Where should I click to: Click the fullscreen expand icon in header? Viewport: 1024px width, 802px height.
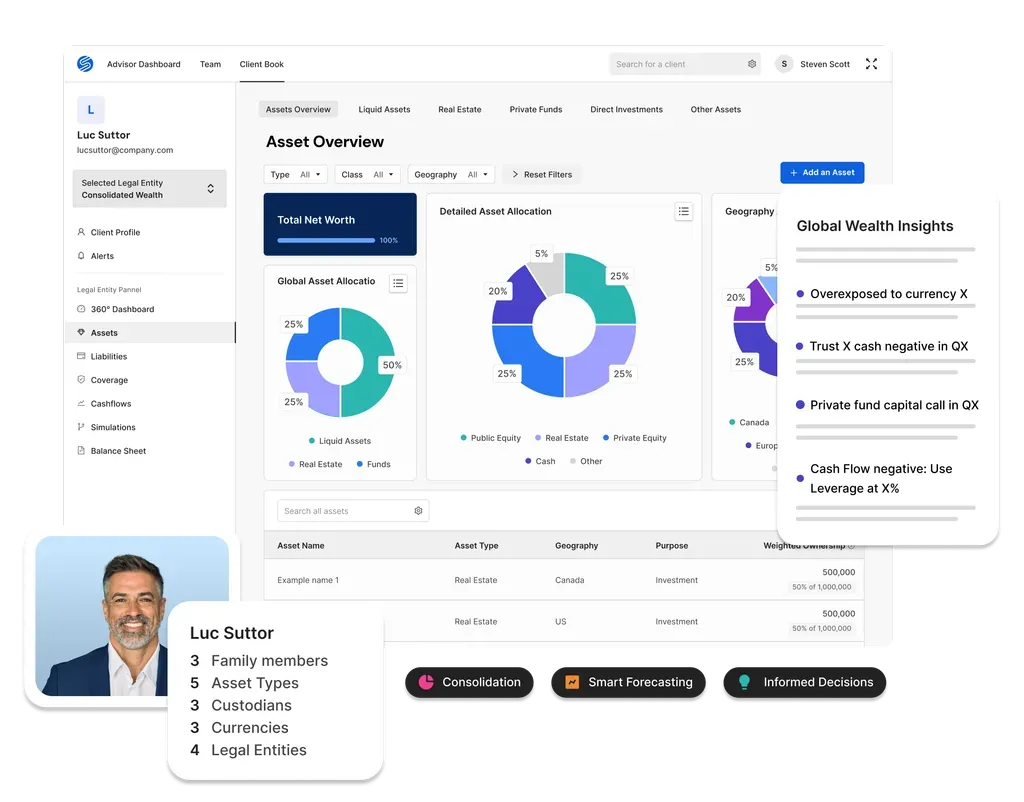click(x=871, y=64)
